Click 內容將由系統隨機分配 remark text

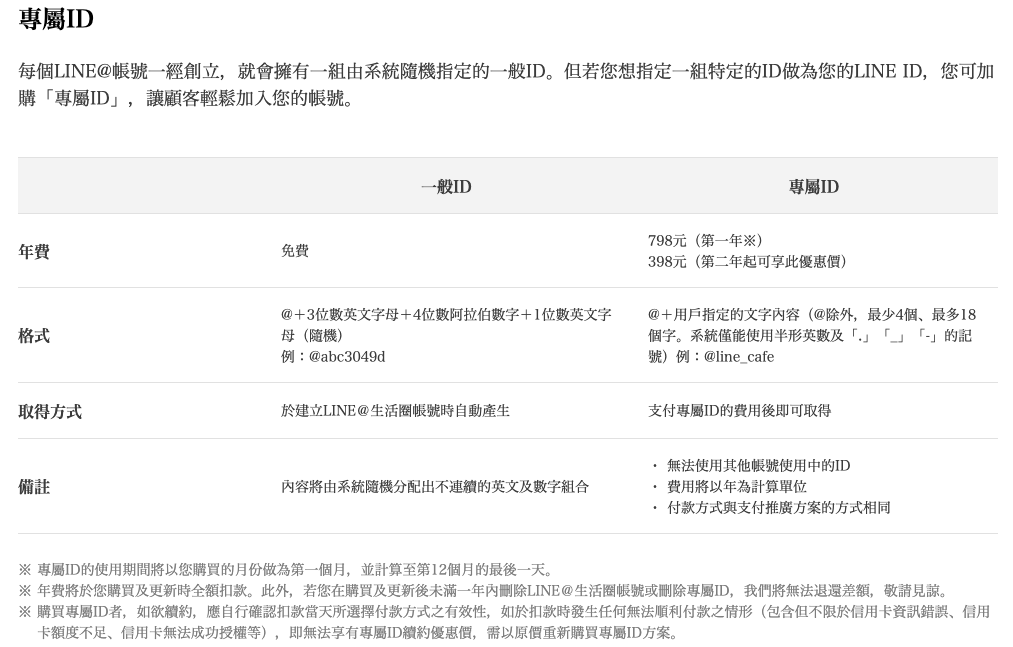(x=435, y=486)
